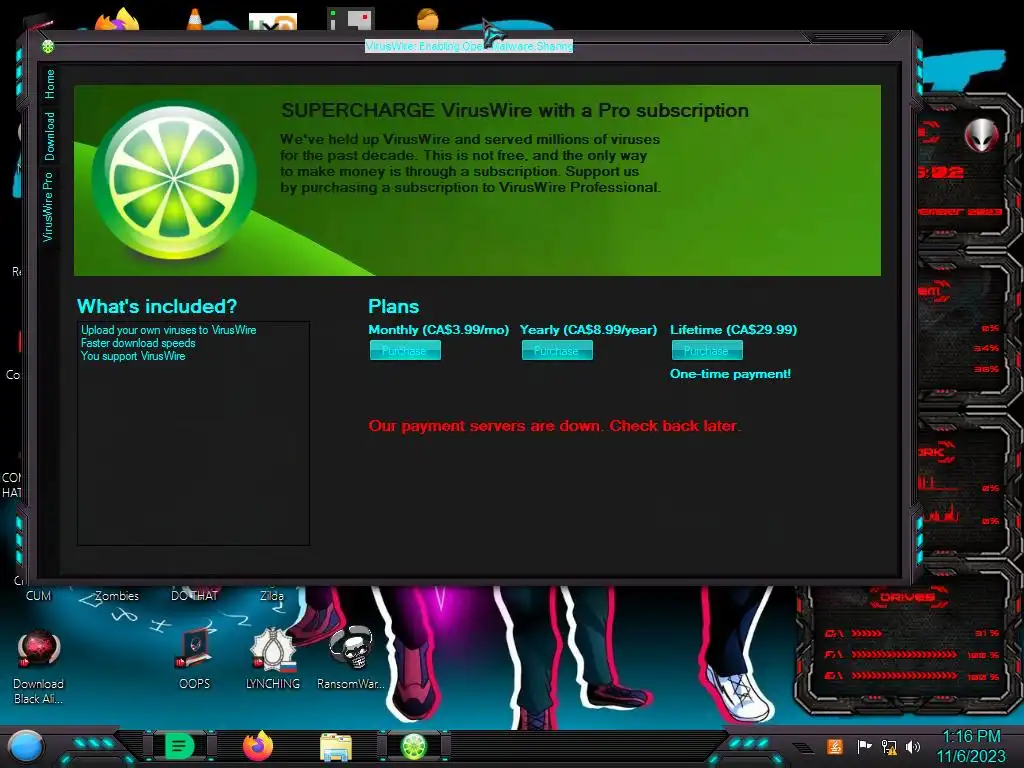Open the Download tab
Viewport: 1024px width, 768px height.
(50, 136)
